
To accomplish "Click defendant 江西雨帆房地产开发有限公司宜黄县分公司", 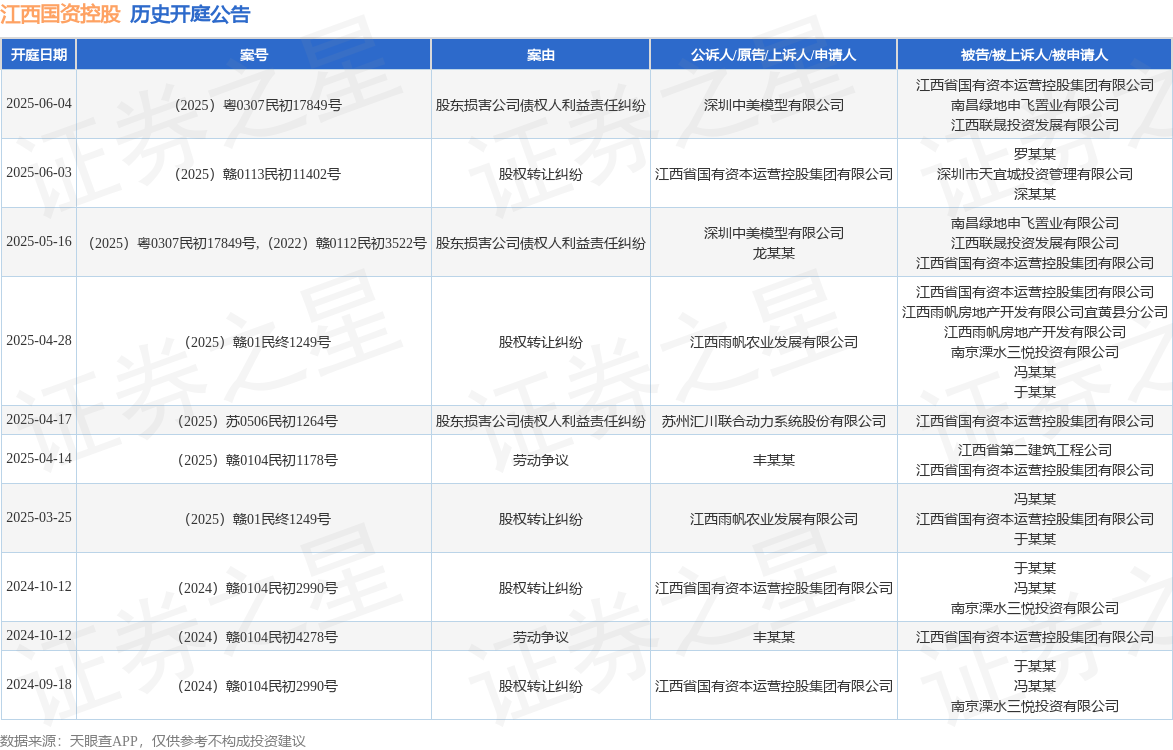I will tap(1035, 312).
